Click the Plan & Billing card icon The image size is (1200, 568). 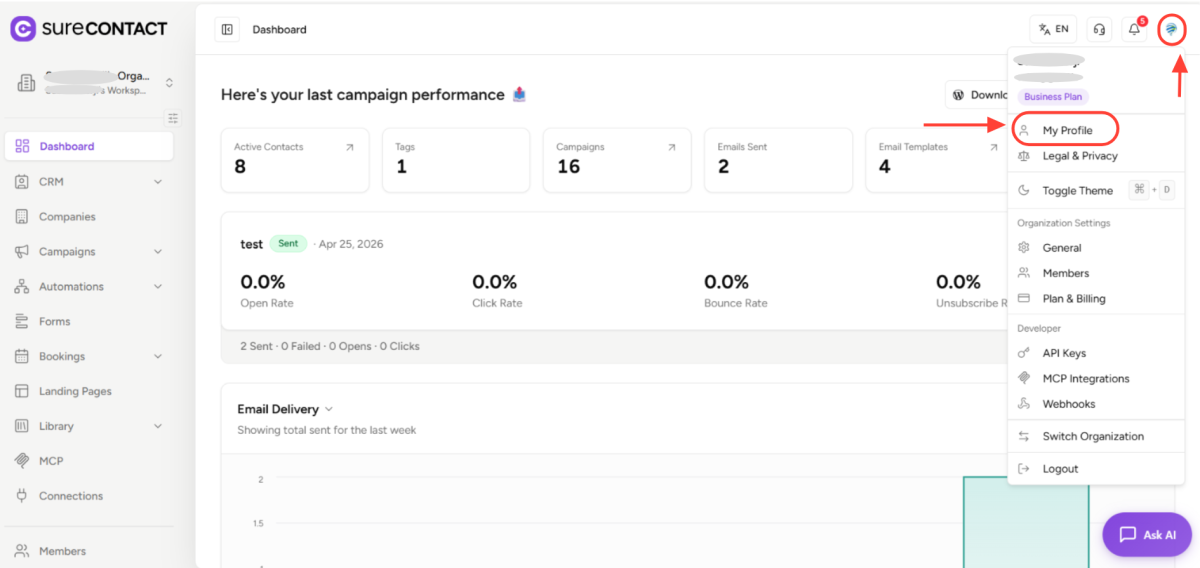[1023, 299]
